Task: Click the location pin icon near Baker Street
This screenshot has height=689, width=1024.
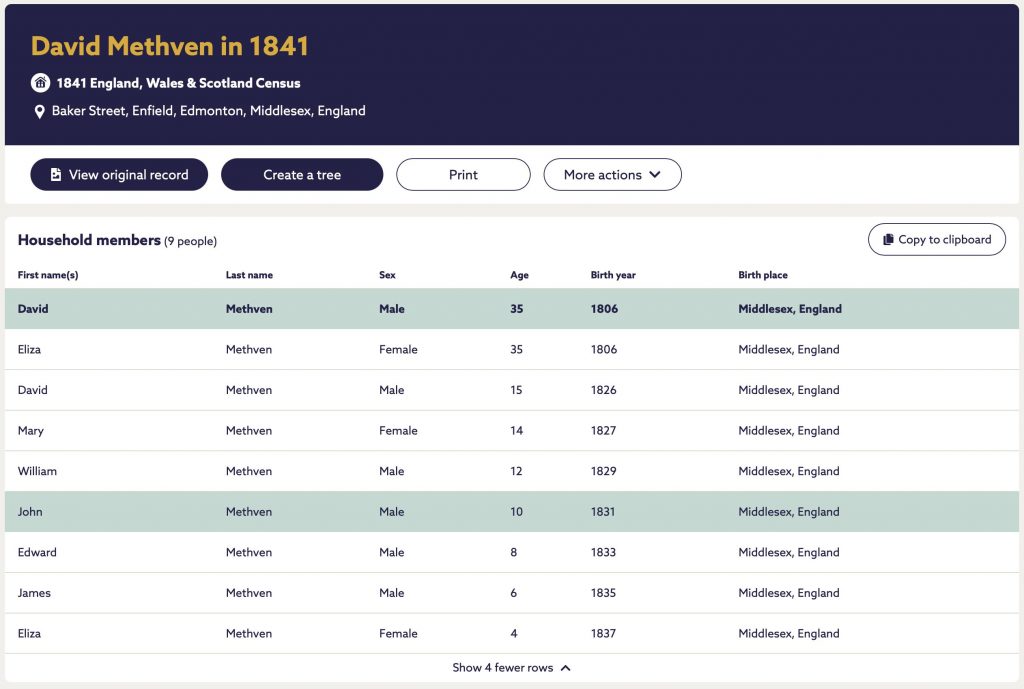Action: 40,112
